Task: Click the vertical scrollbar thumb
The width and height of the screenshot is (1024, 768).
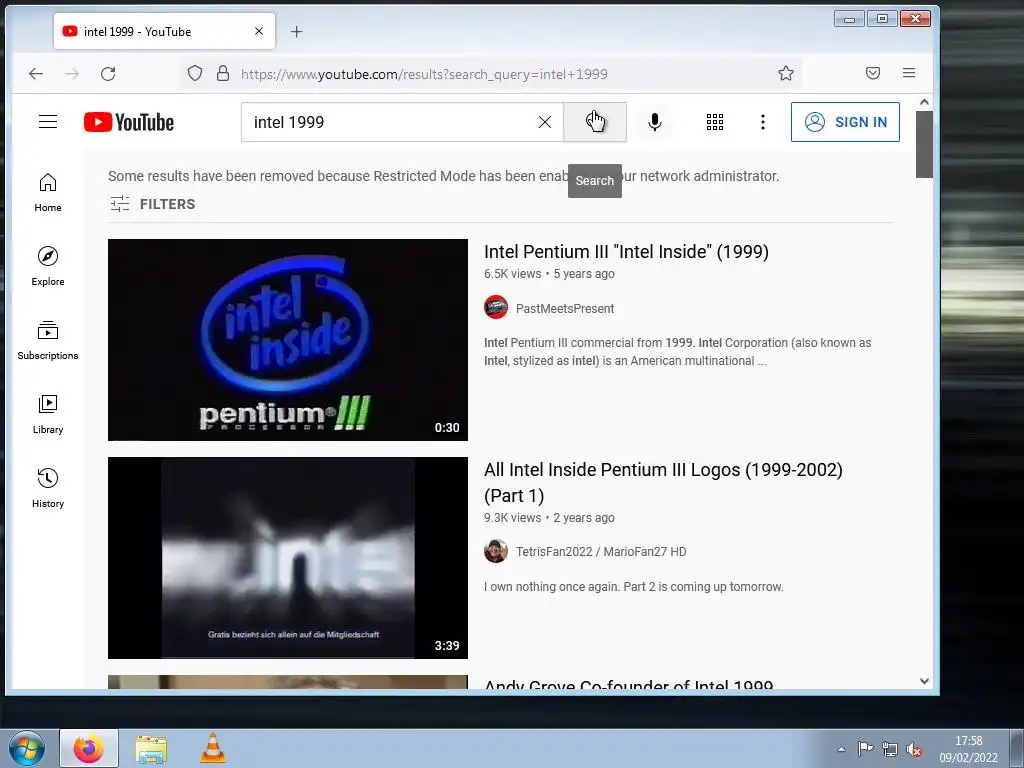Action: click(924, 144)
